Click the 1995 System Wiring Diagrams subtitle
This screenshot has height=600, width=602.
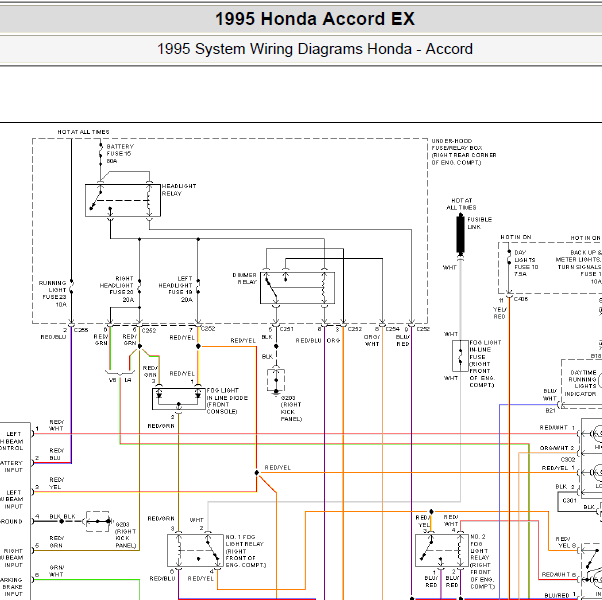pos(315,49)
